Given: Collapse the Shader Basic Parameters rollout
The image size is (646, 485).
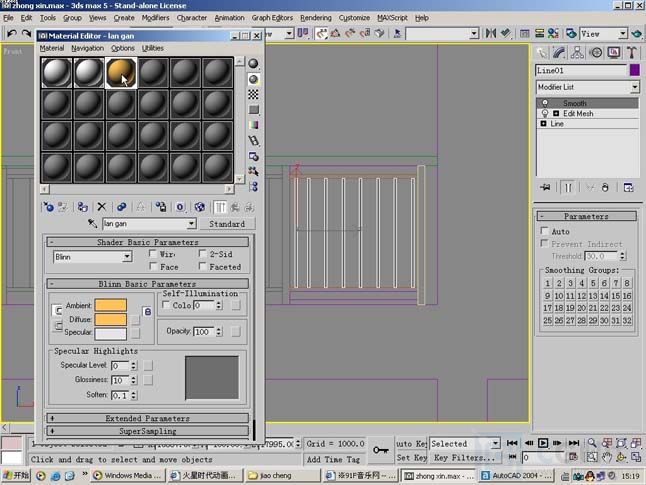Looking at the screenshot, I should coord(147,242).
